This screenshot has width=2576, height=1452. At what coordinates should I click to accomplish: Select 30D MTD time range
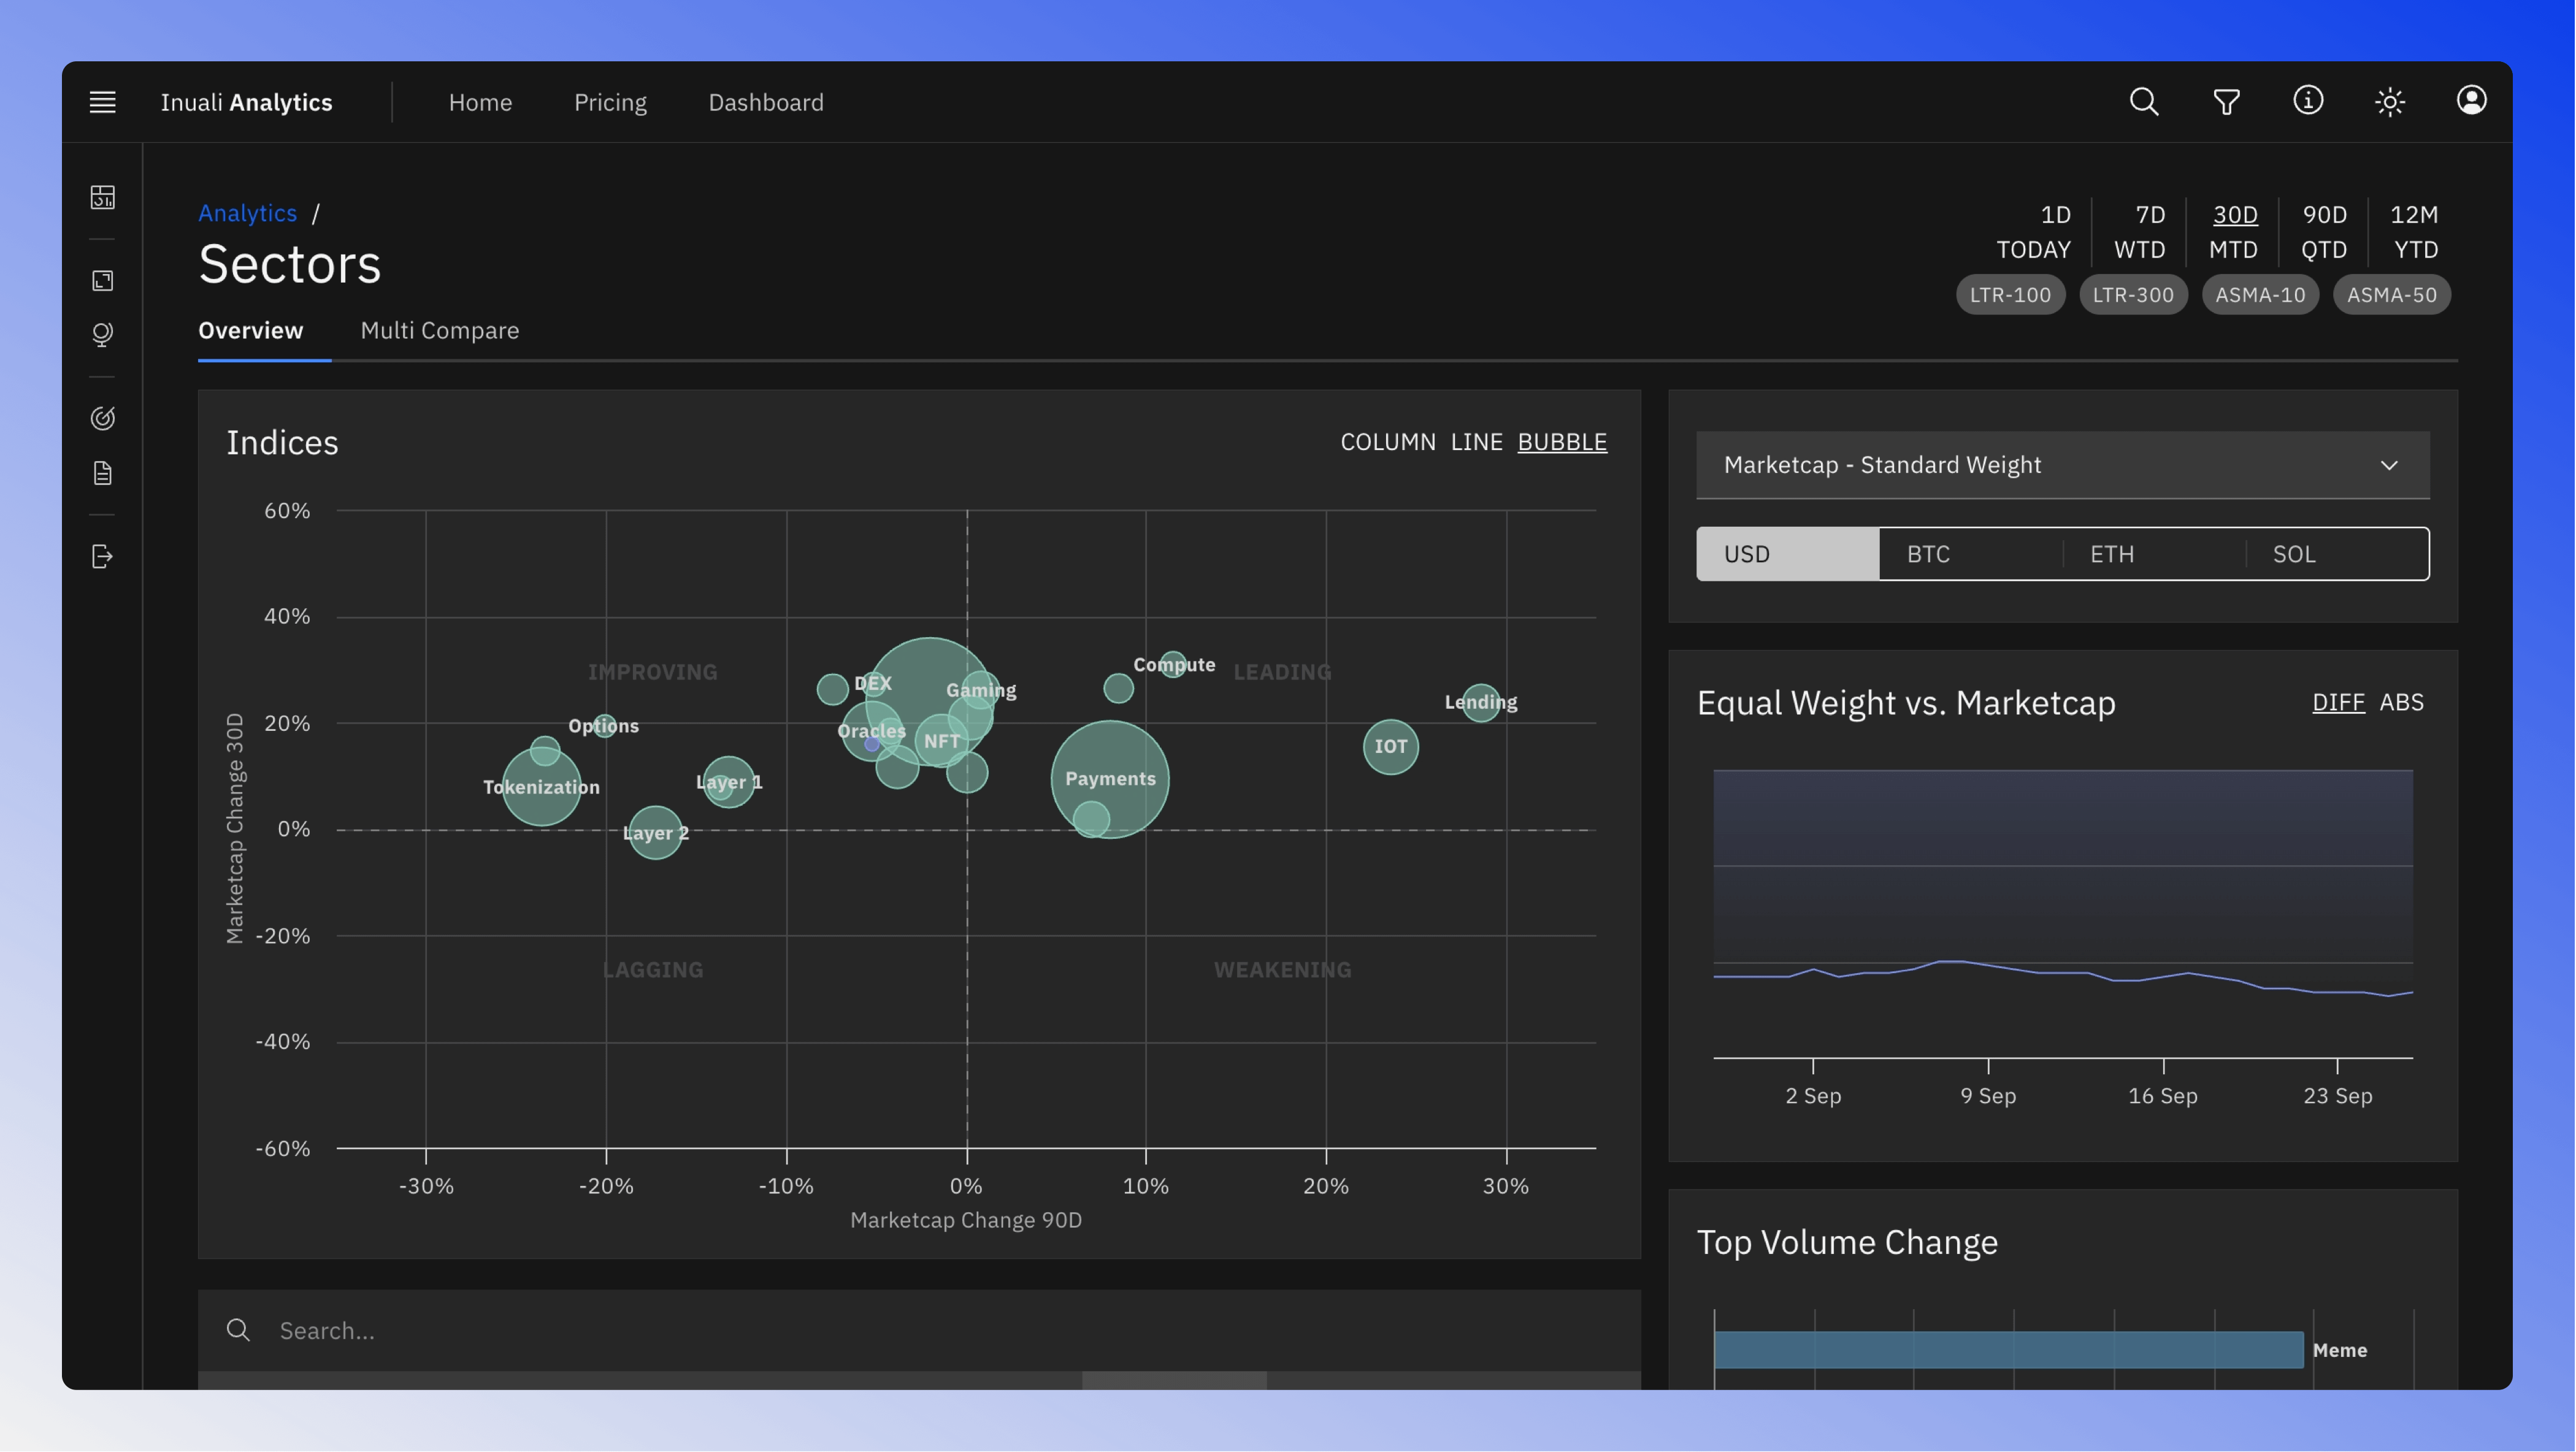[x=2234, y=232]
